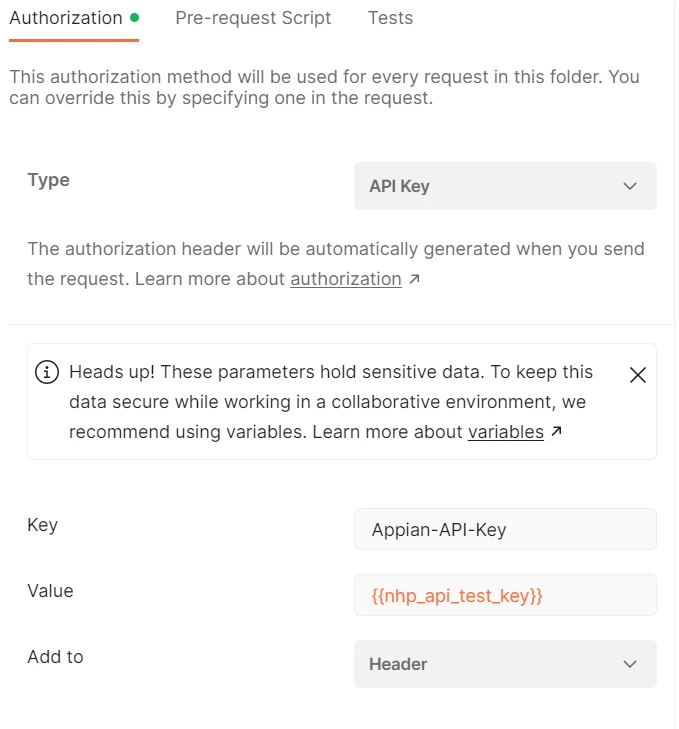Open the variables help link
679x729 pixels.
click(x=506, y=432)
